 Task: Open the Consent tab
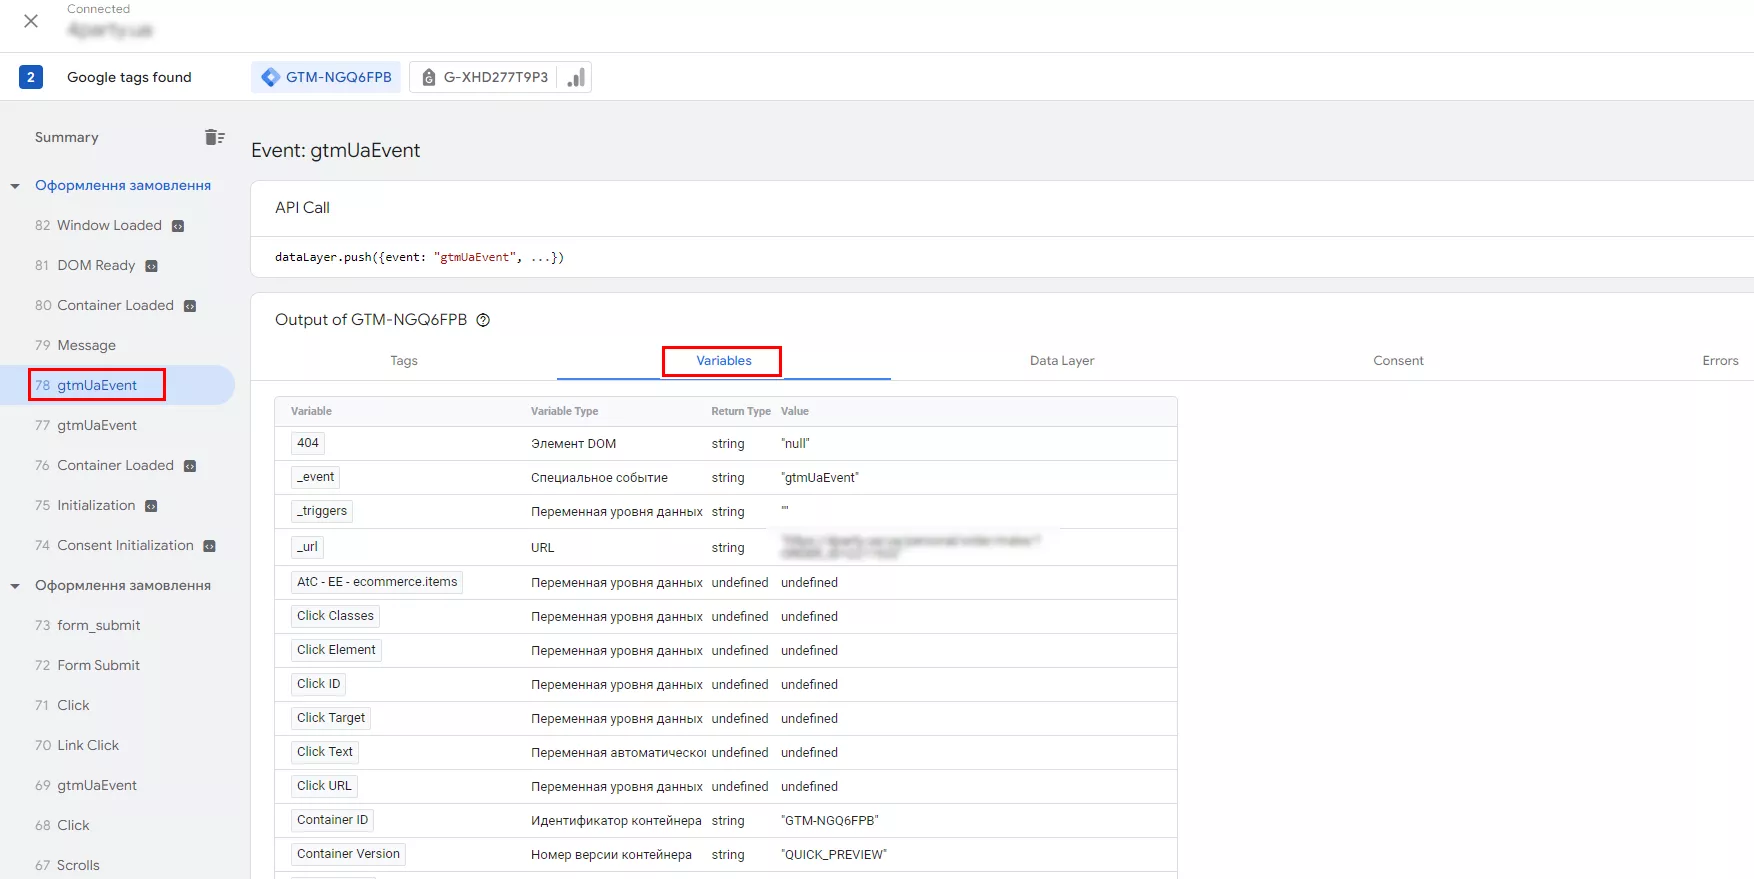pyautogui.click(x=1398, y=361)
